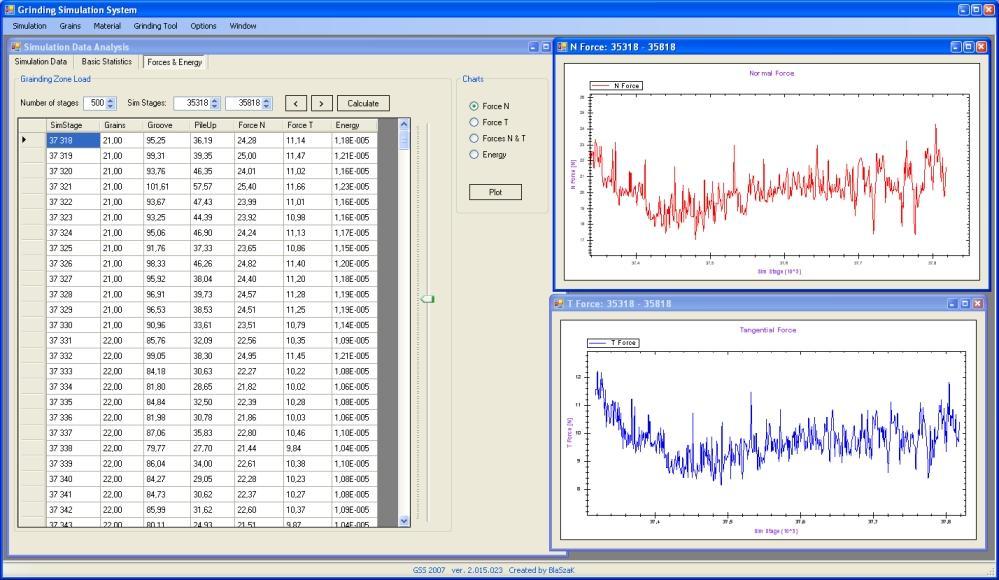Click the Force N column header
The image size is (999, 580).
click(x=259, y=125)
